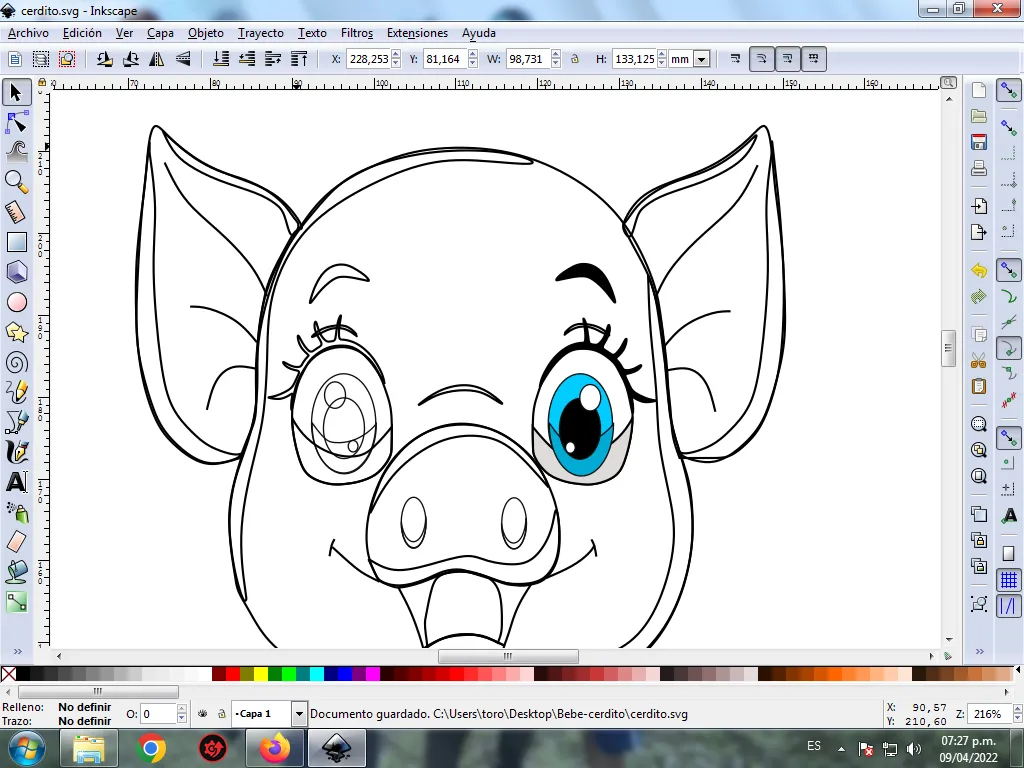Click Rotate 90 degrees counter-clockwise icon
Screen dimensions: 1024x768
pyautogui.click(x=104, y=59)
